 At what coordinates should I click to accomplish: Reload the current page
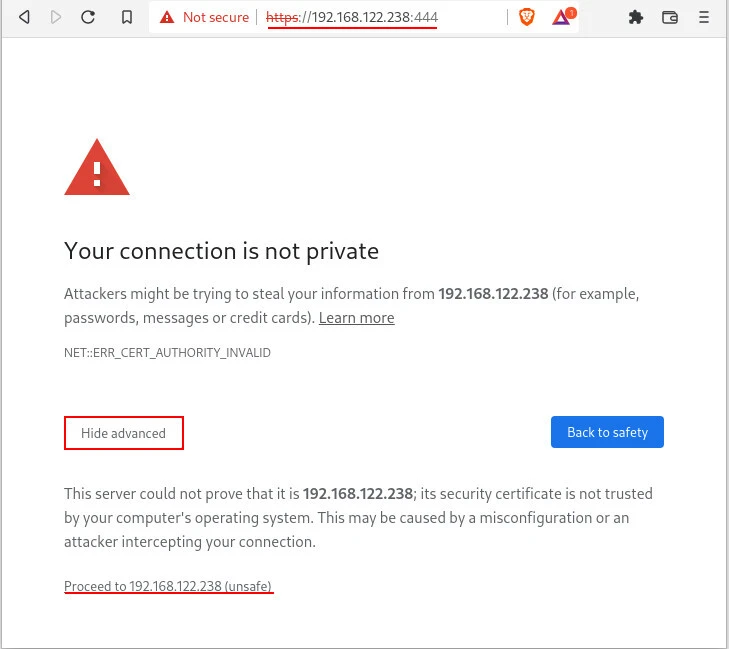tap(88, 17)
